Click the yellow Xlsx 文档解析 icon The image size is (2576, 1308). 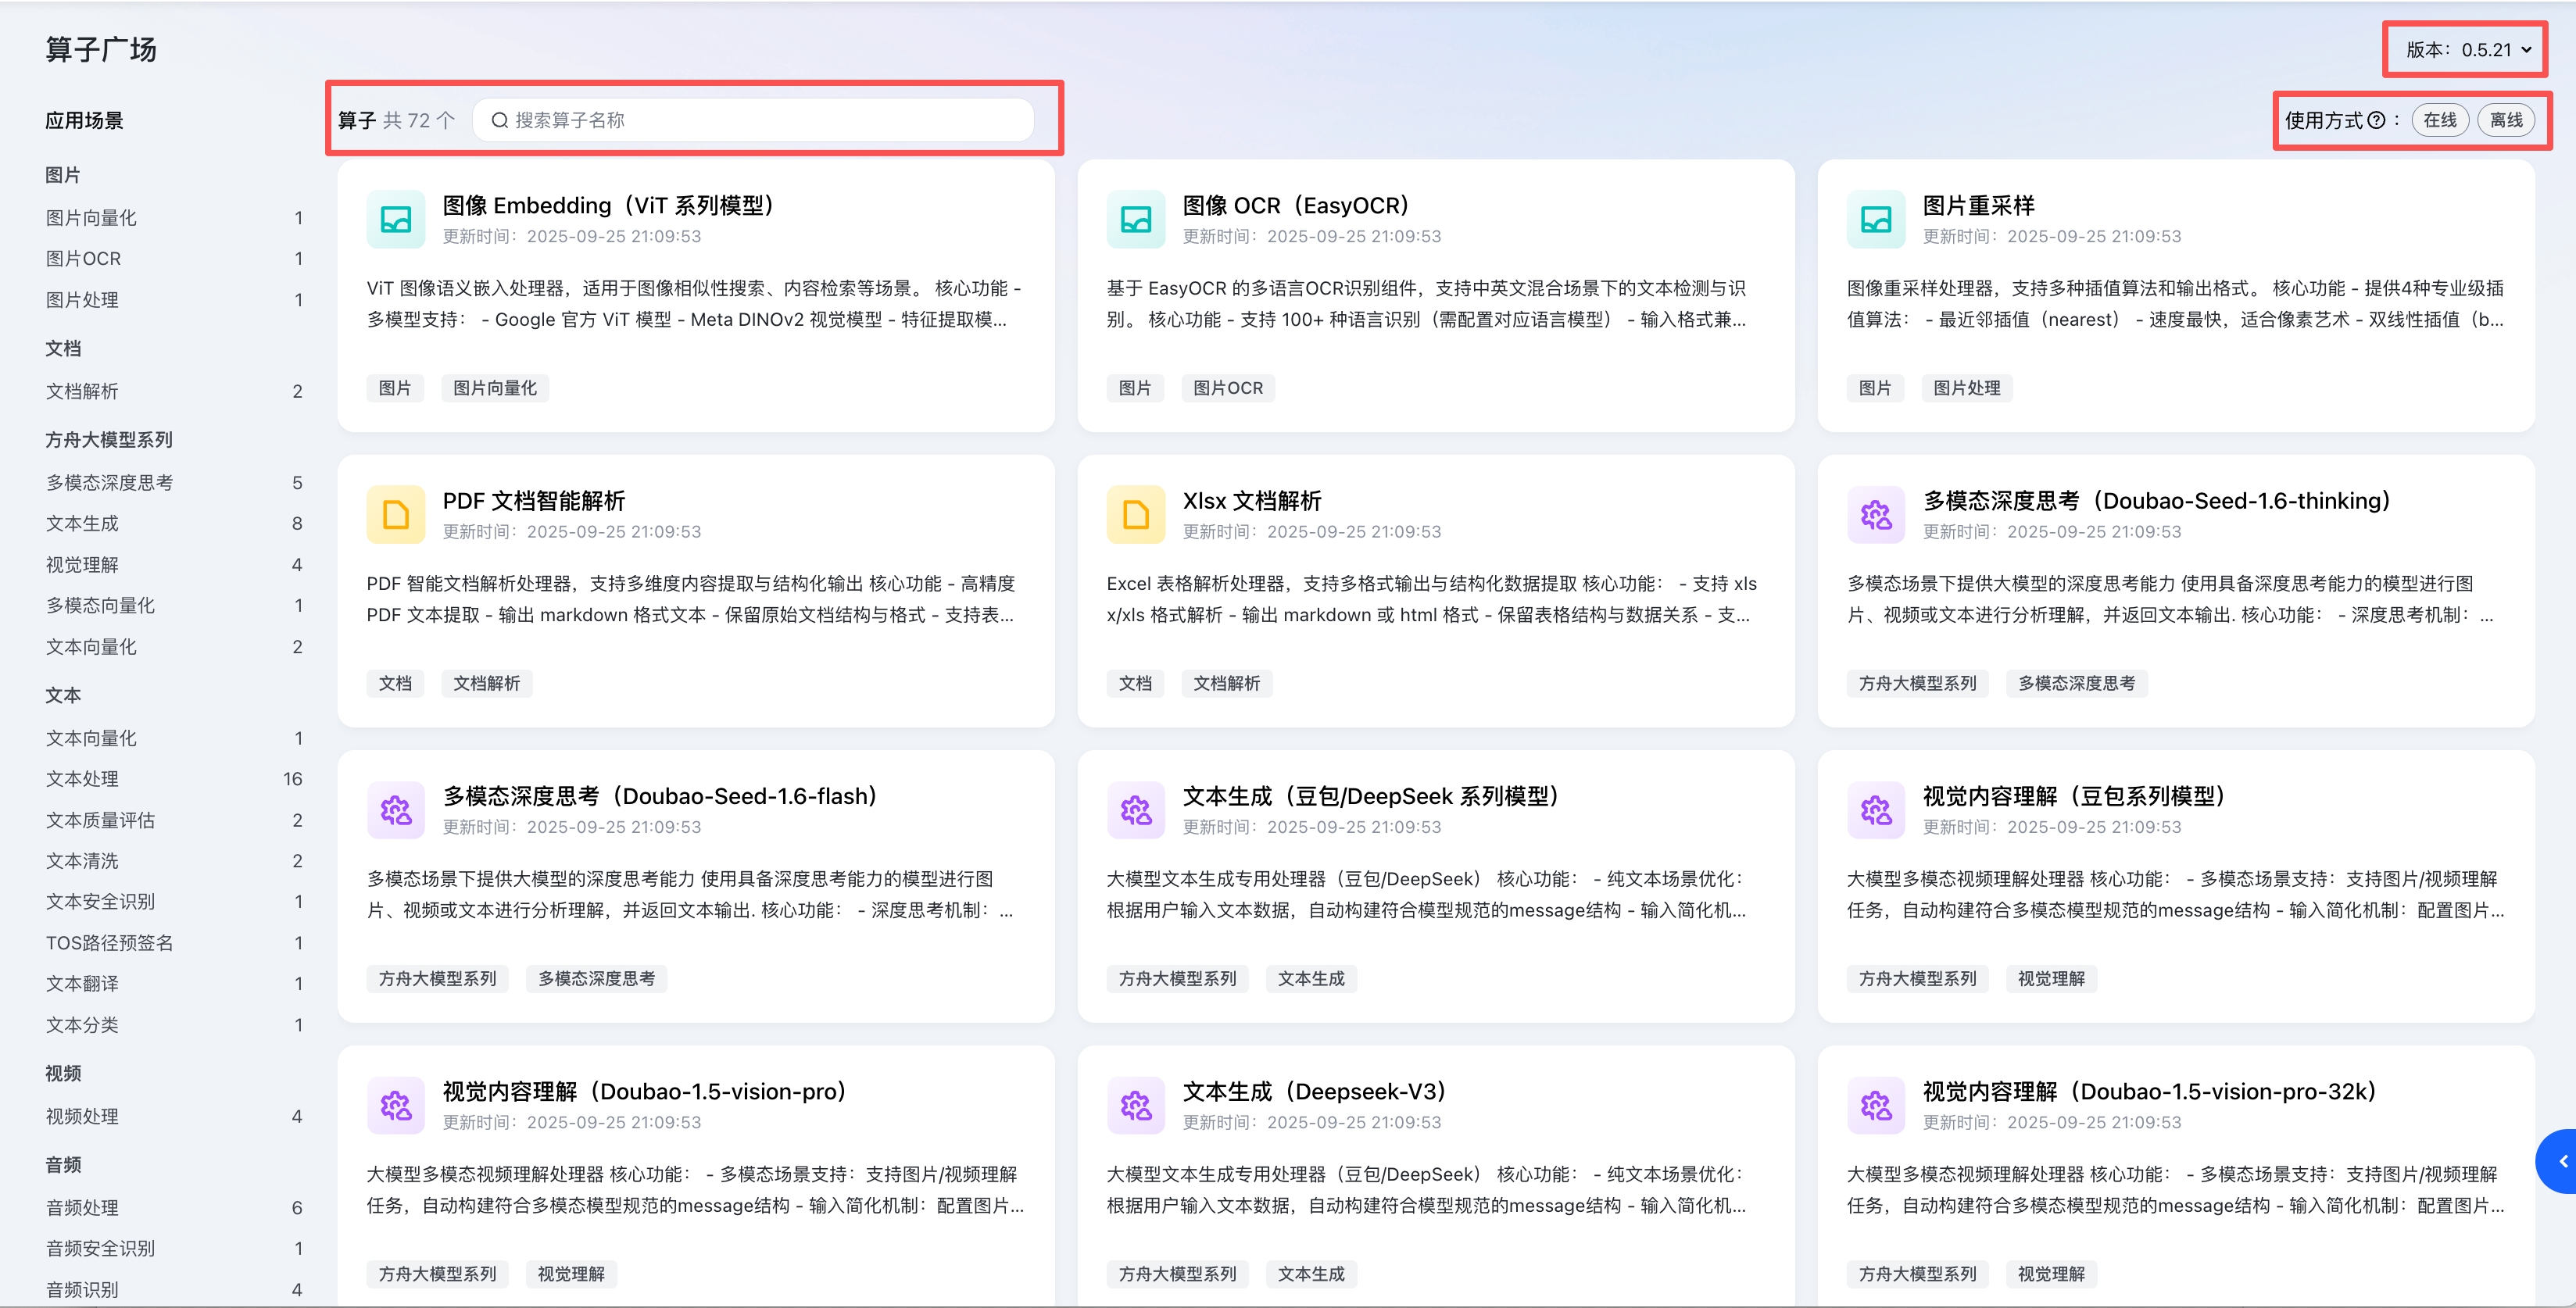1135,515
